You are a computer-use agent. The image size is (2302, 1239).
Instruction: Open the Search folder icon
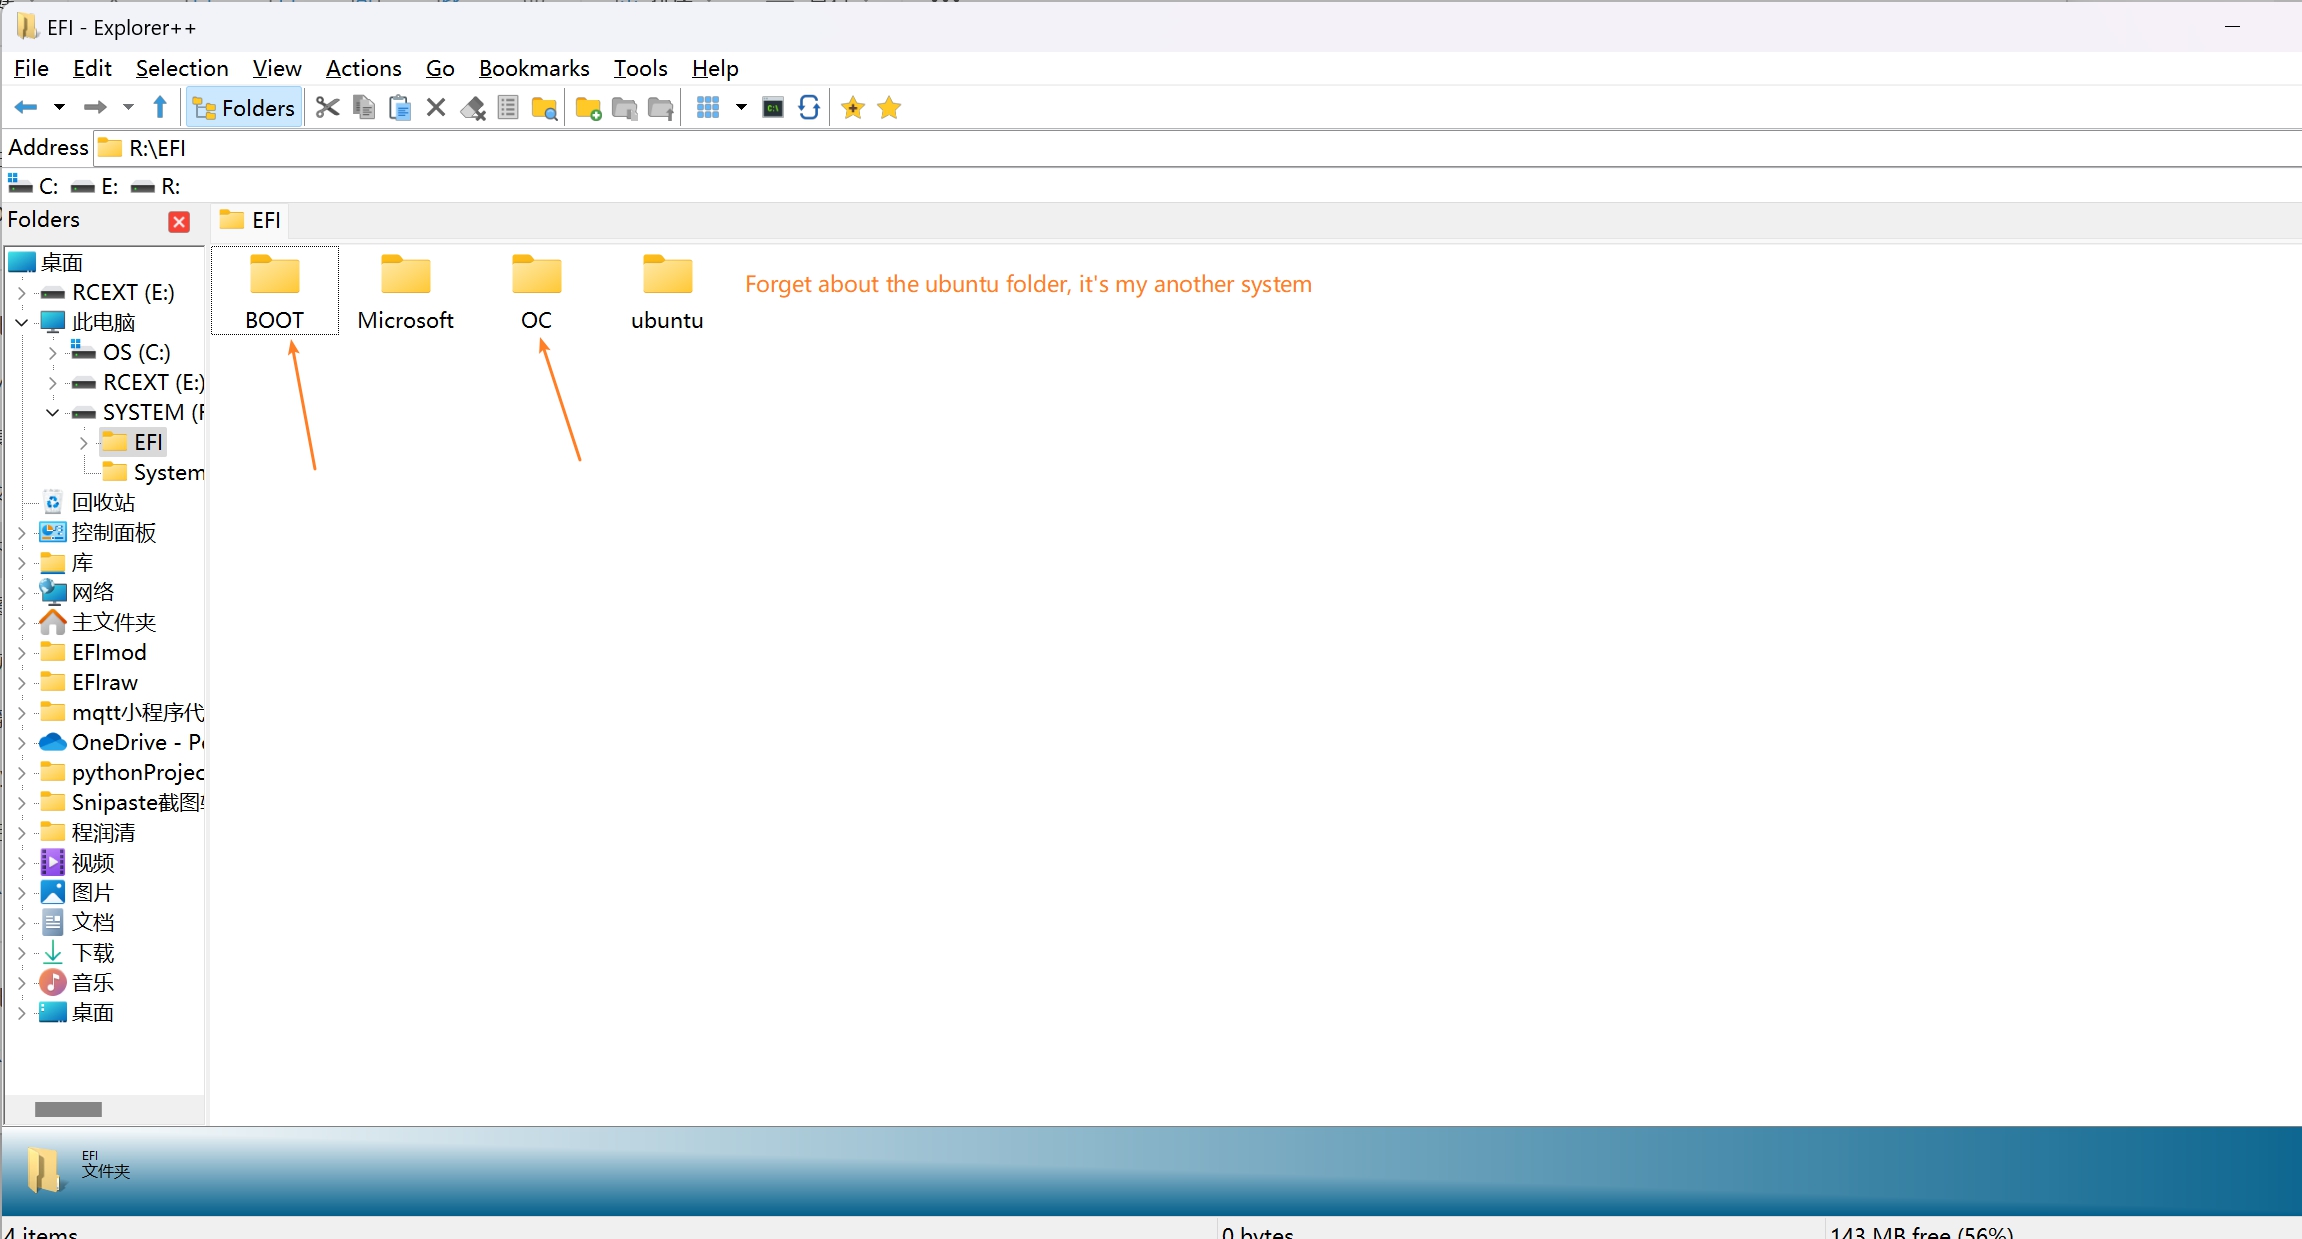click(544, 108)
